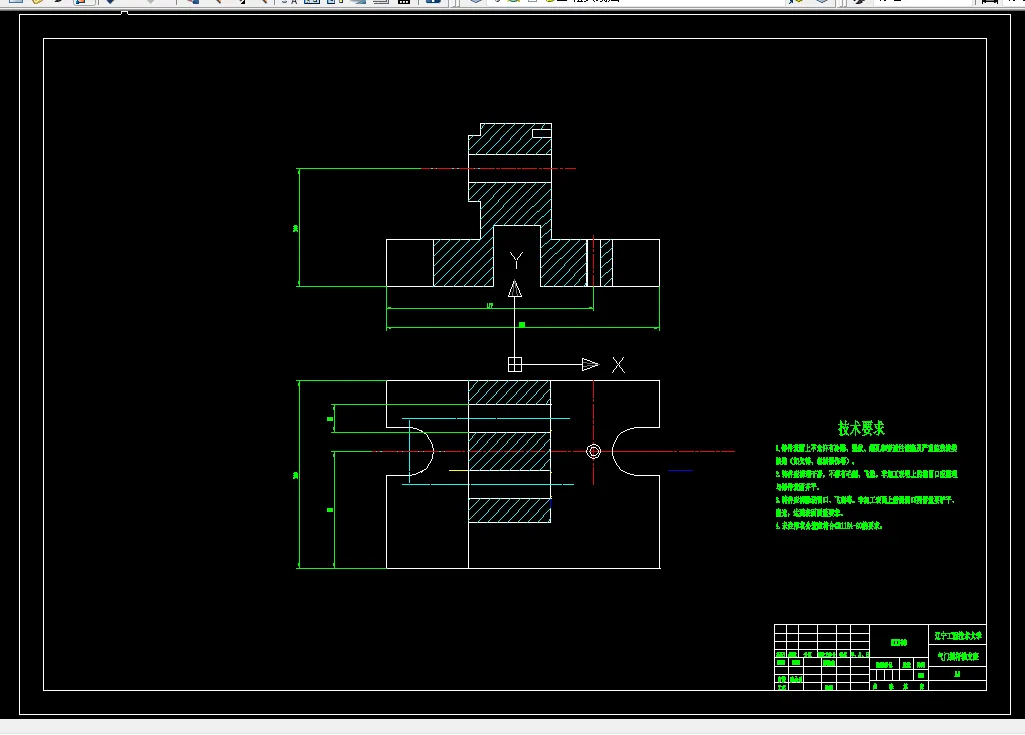The image size is (1025, 735).
Task: Select the overall vertical dimension text beside plan view
Action: click(295, 475)
